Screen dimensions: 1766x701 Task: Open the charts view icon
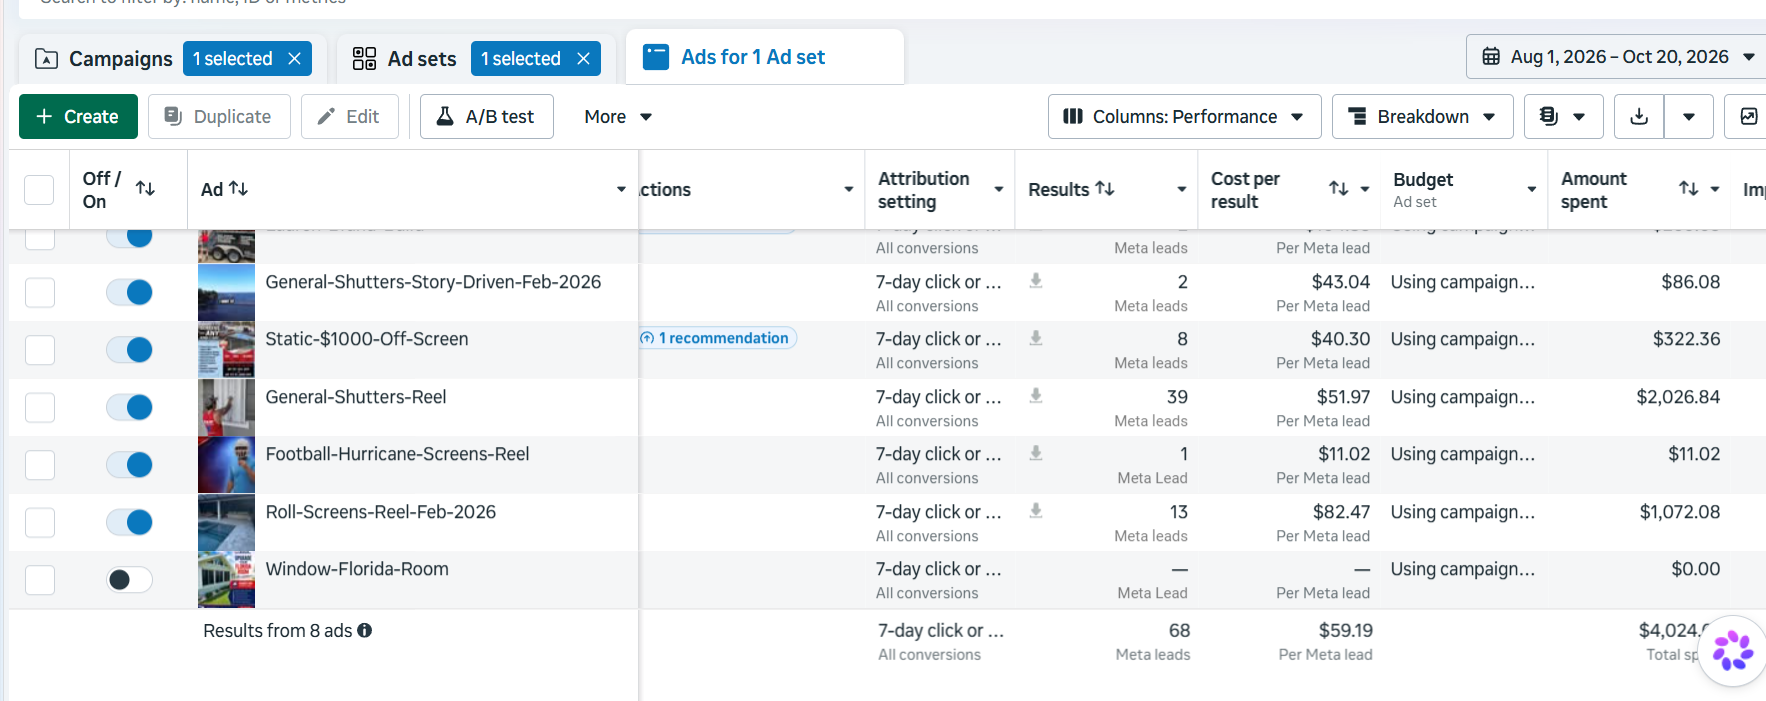(1748, 117)
